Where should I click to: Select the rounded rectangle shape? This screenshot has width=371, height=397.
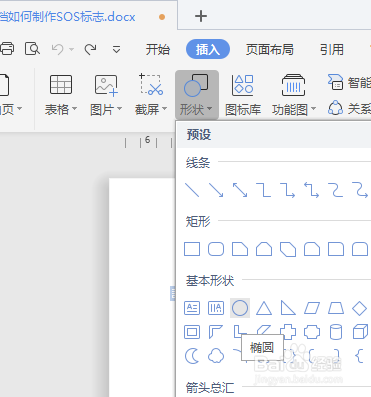click(216, 249)
